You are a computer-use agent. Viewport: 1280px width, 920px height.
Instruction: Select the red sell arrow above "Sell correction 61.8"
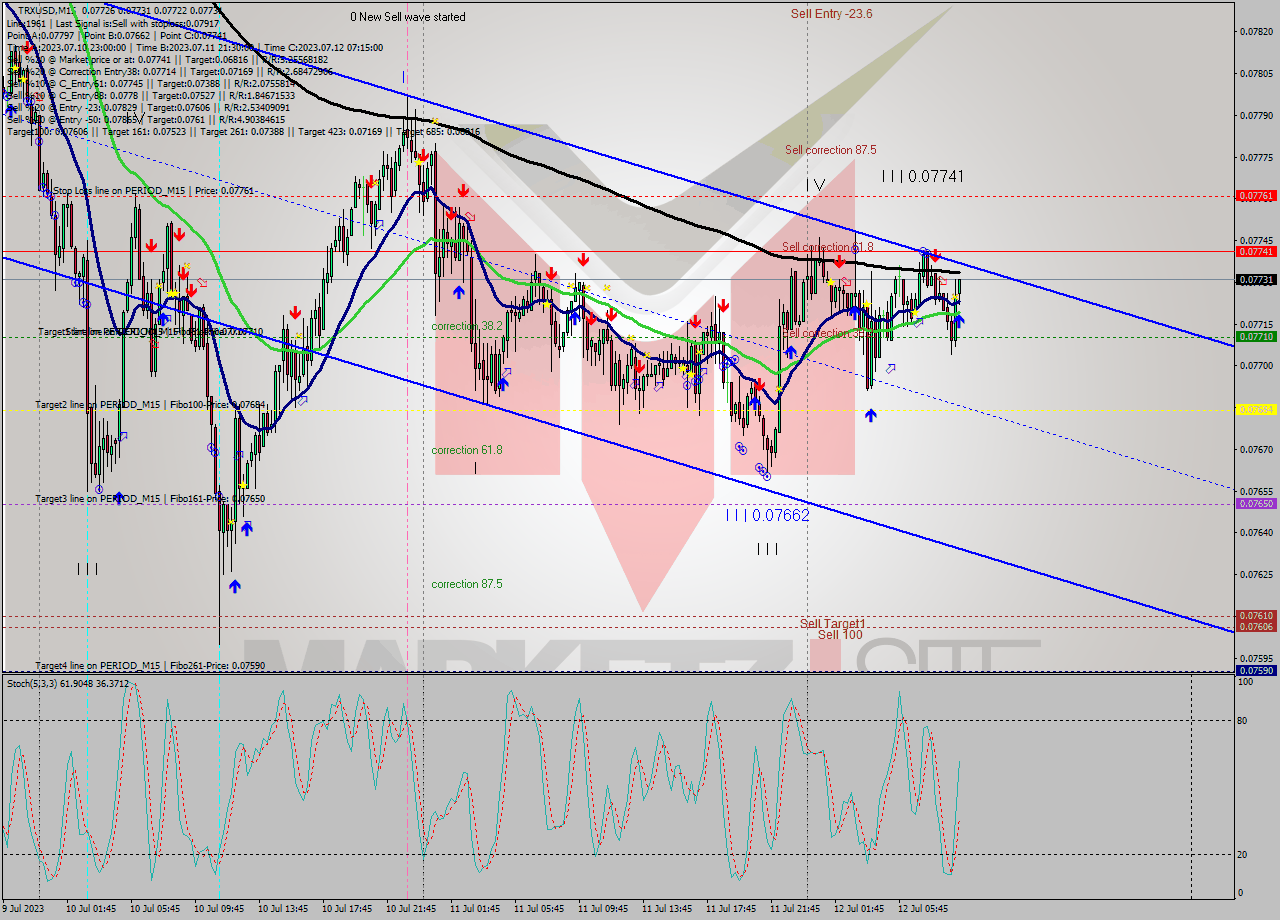pos(935,256)
